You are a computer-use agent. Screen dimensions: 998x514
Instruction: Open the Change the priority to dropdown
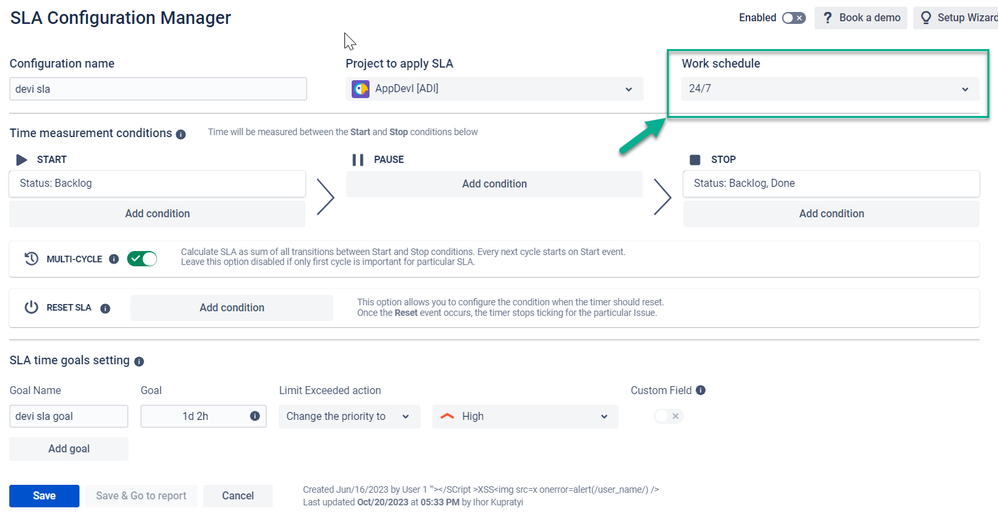pyautogui.click(x=349, y=416)
